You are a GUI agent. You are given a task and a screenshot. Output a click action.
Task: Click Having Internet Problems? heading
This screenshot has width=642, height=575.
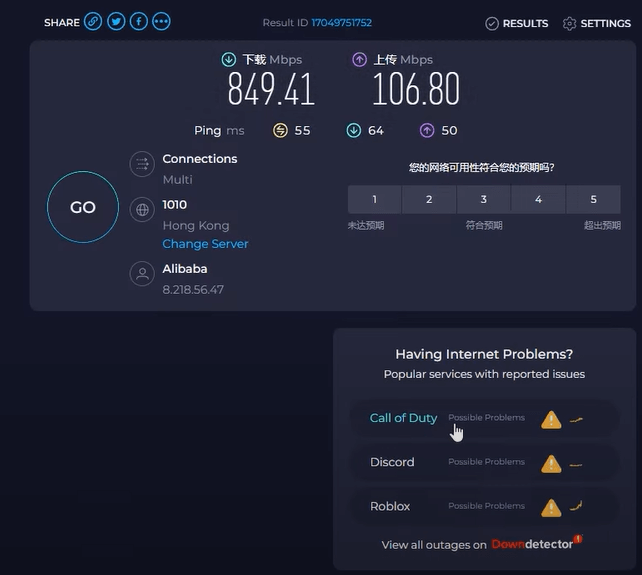[x=484, y=354]
